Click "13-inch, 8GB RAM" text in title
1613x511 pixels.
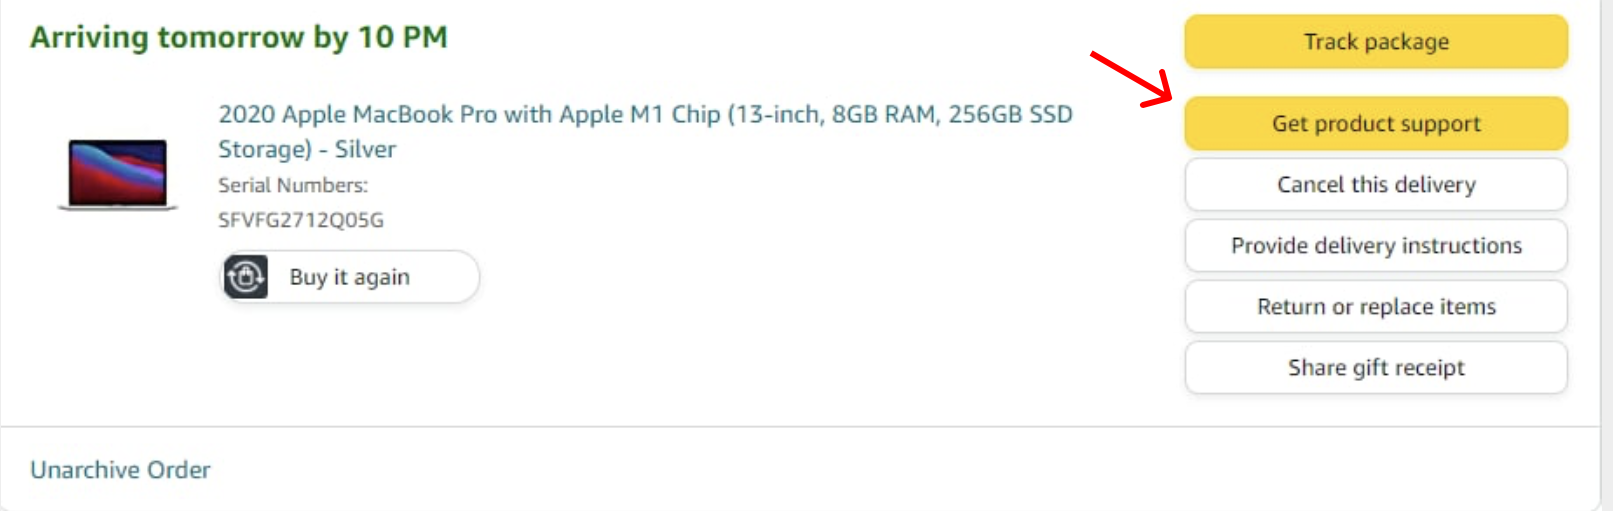(835, 115)
